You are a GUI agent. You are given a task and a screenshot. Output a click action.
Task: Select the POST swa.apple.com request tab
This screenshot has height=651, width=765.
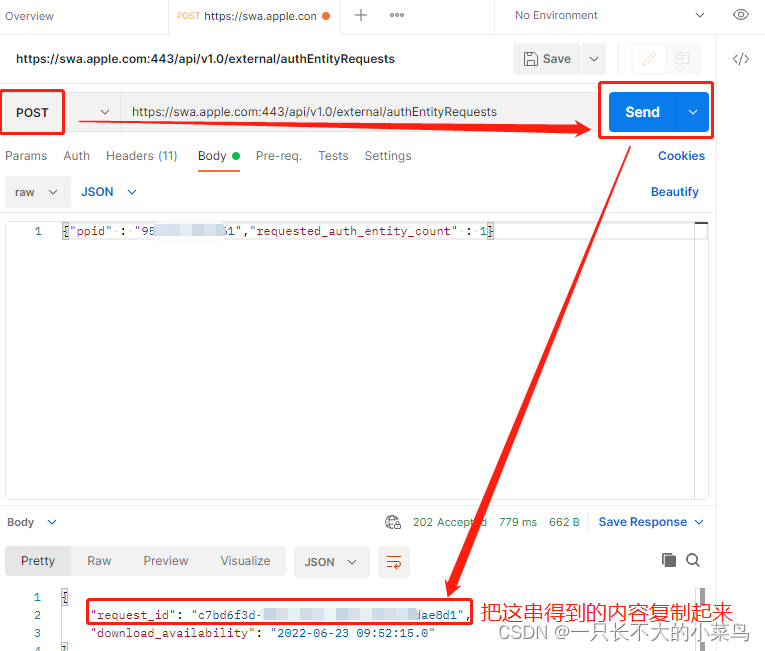click(254, 16)
